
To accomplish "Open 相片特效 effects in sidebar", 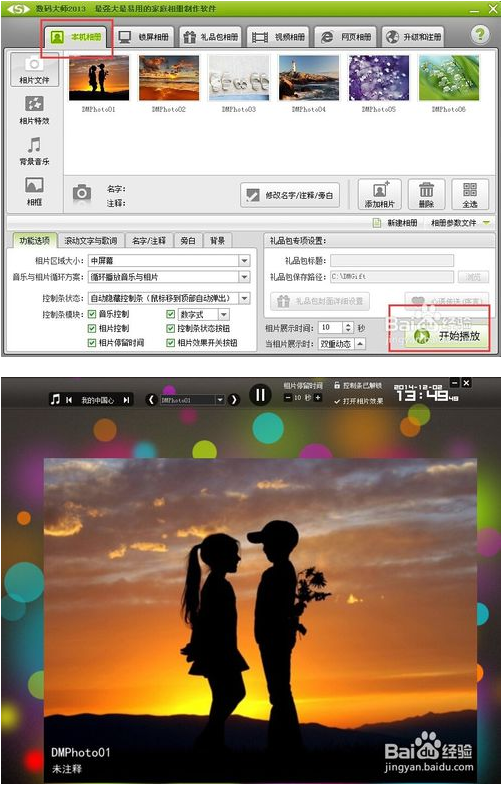I will point(34,110).
